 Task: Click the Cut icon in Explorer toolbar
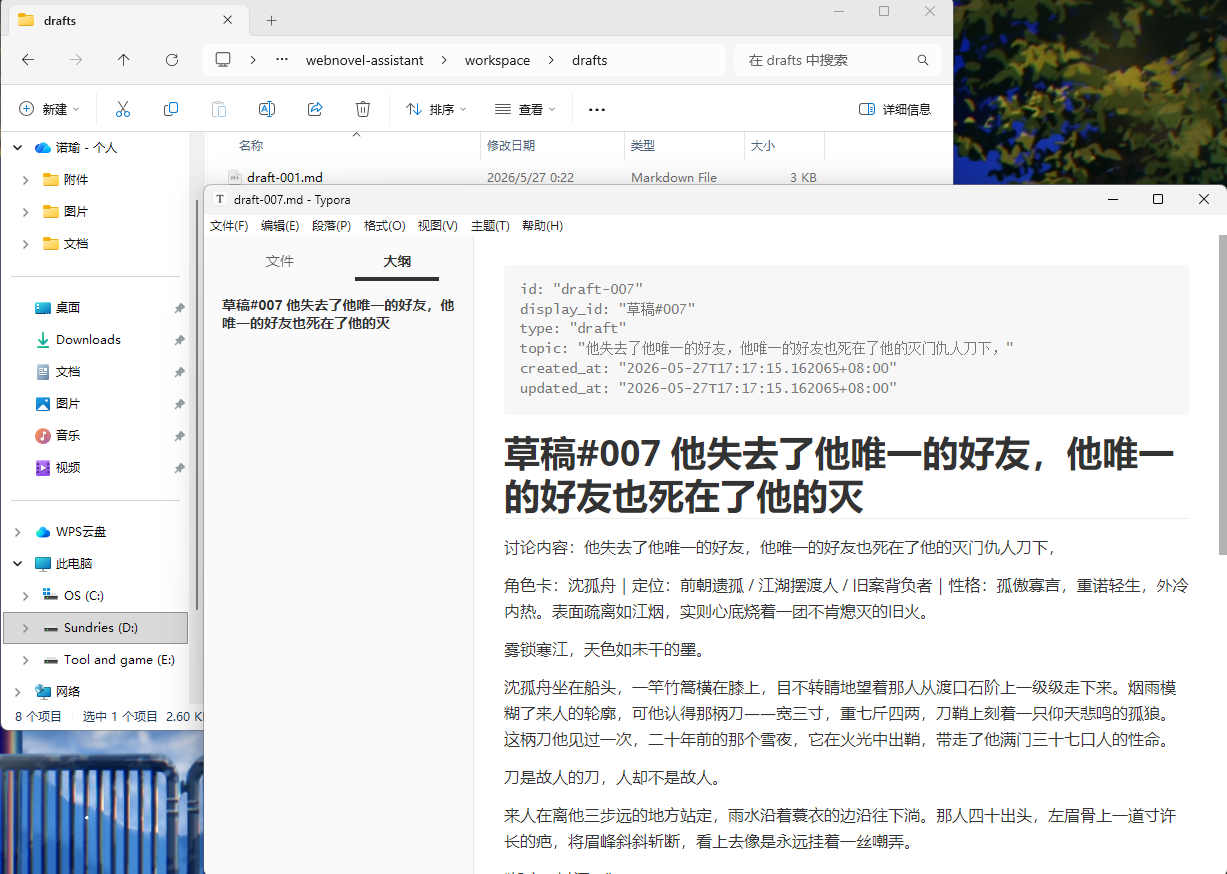[123, 109]
